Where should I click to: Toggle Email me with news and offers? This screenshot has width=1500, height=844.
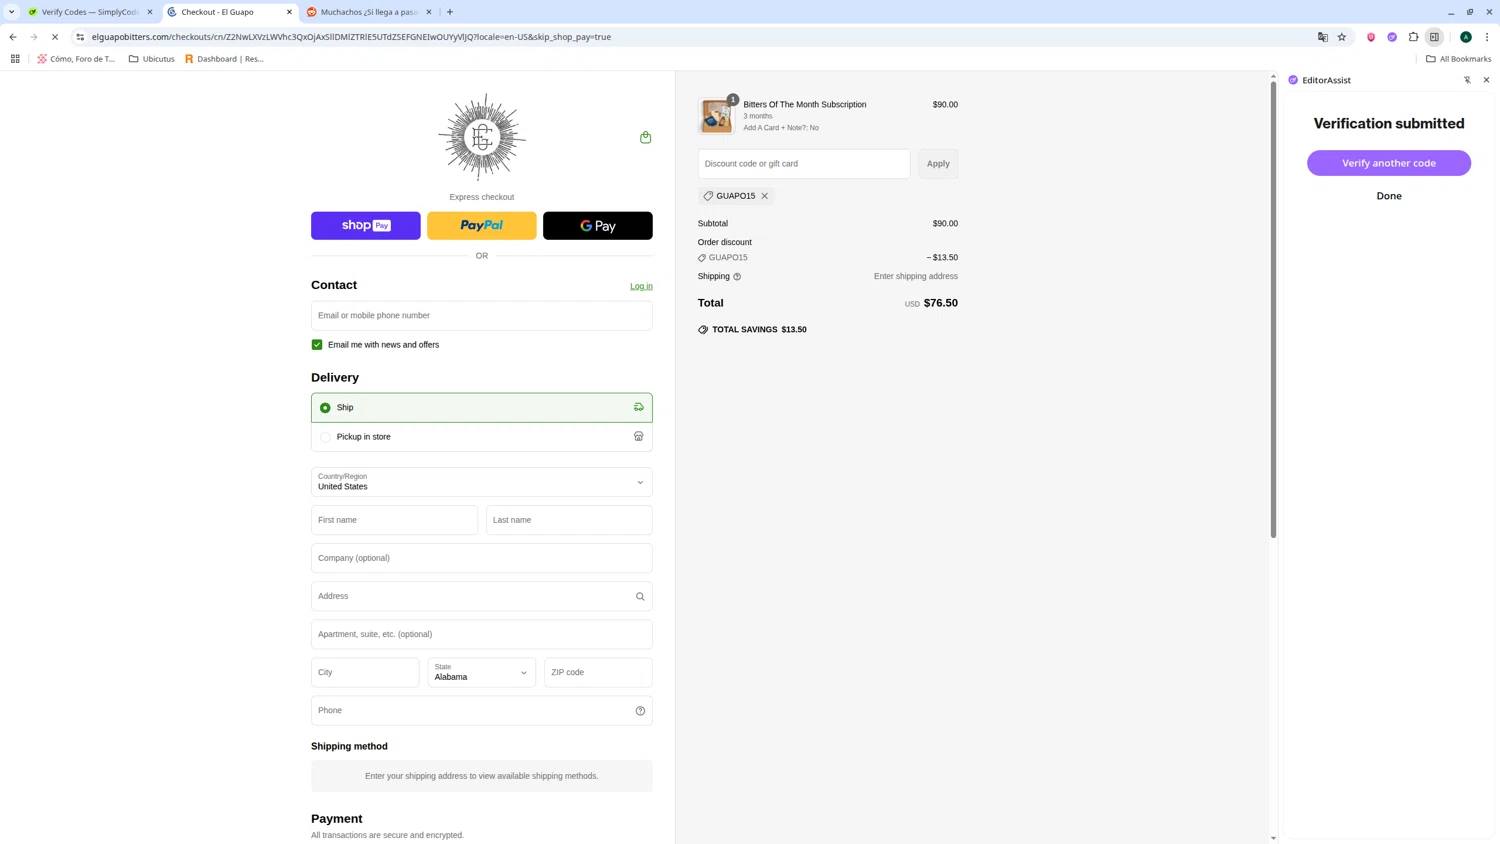[x=317, y=345]
